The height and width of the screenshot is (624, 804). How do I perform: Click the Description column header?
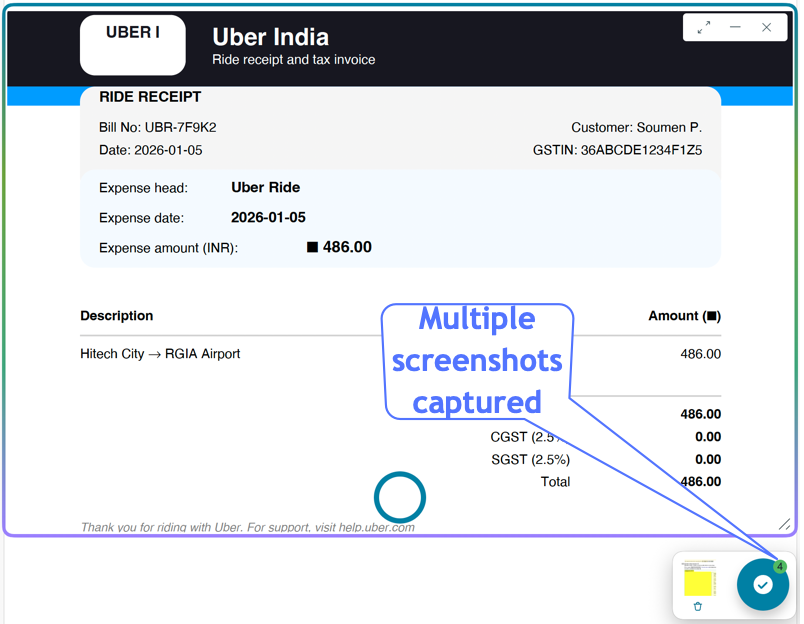click(116, 316)
